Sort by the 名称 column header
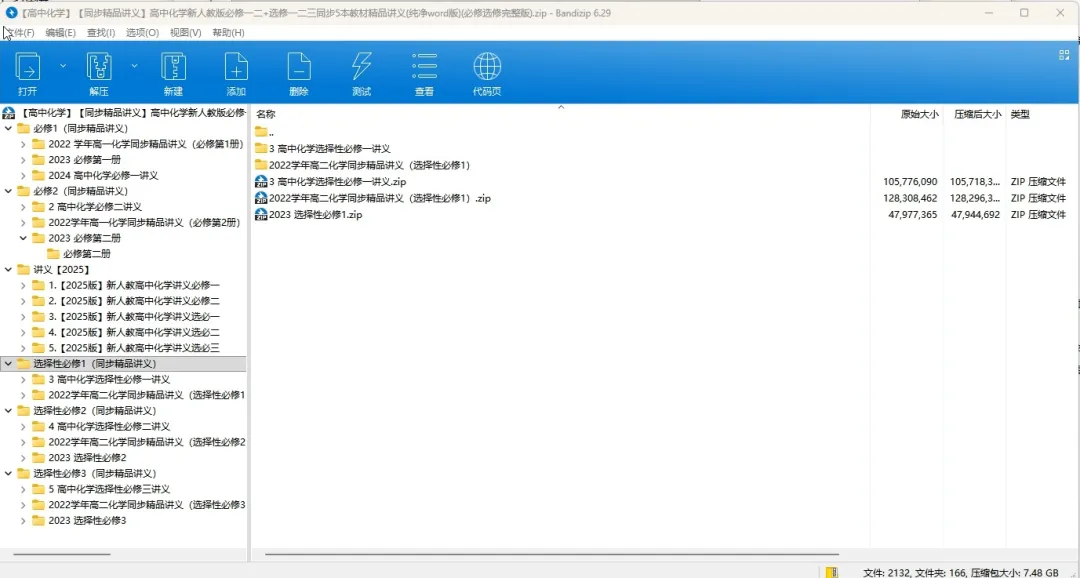 click(x=266, y=114)
